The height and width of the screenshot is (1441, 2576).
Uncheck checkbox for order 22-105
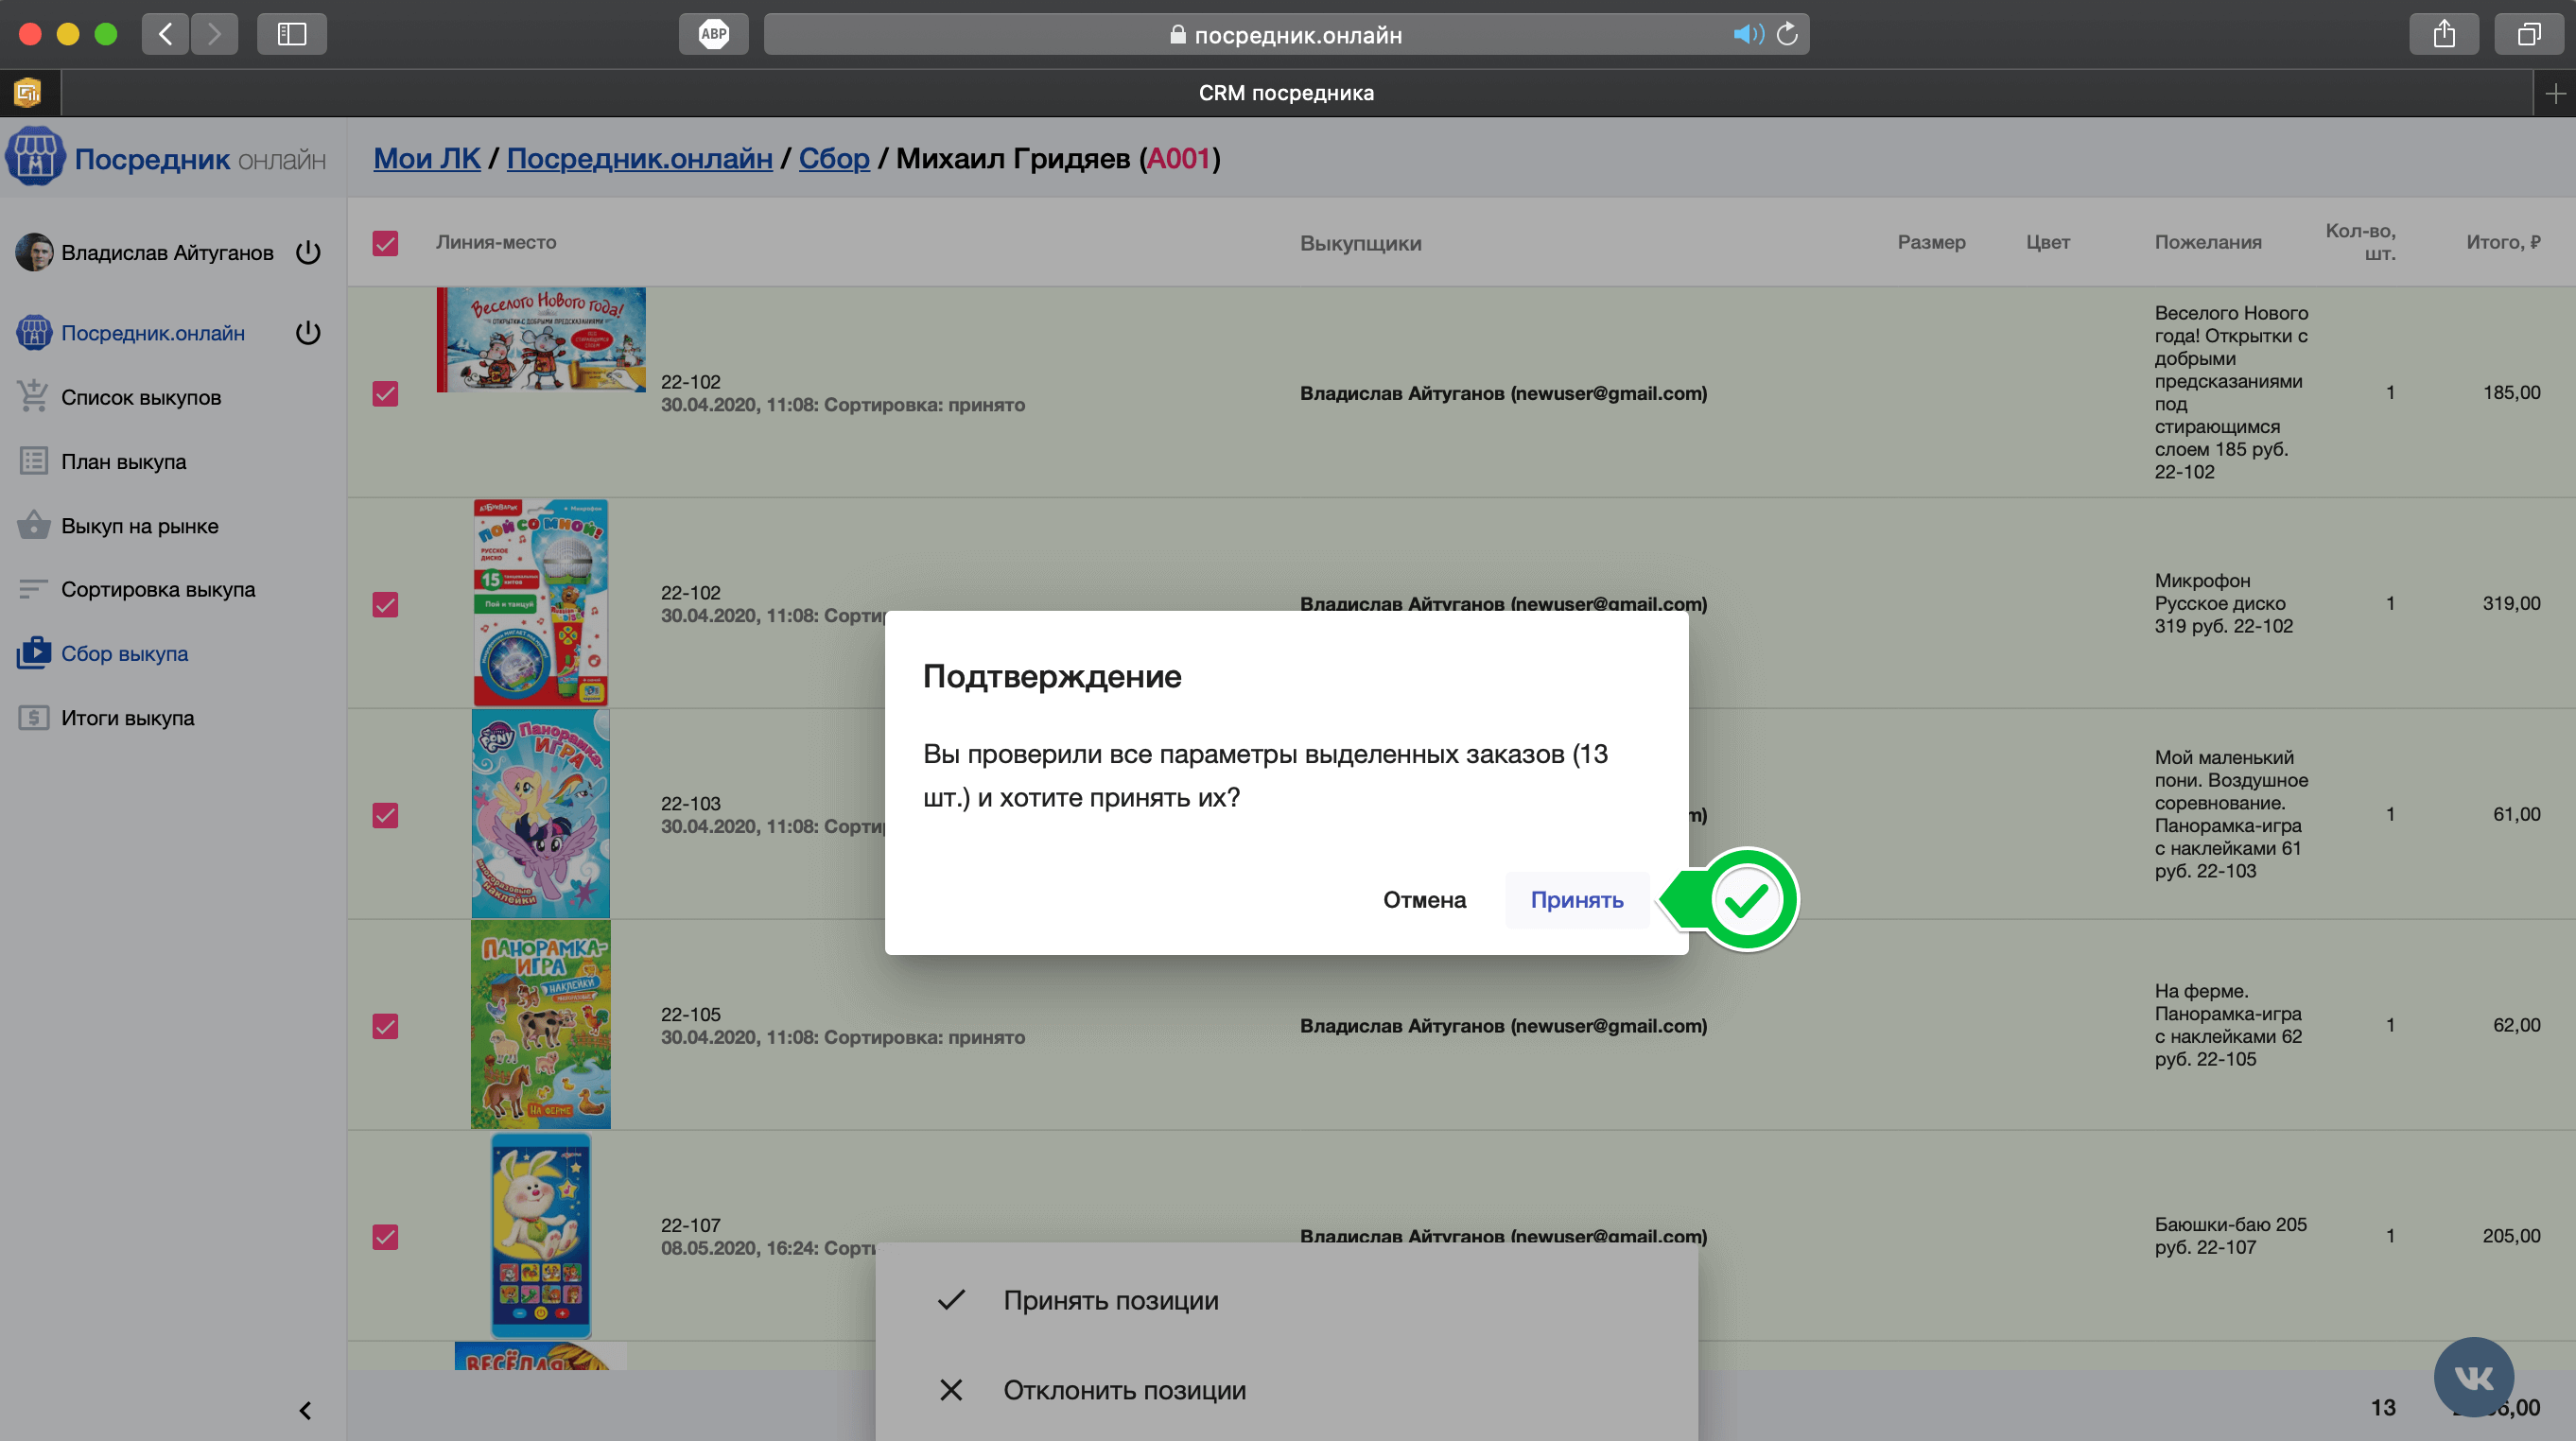point(385,1026)
